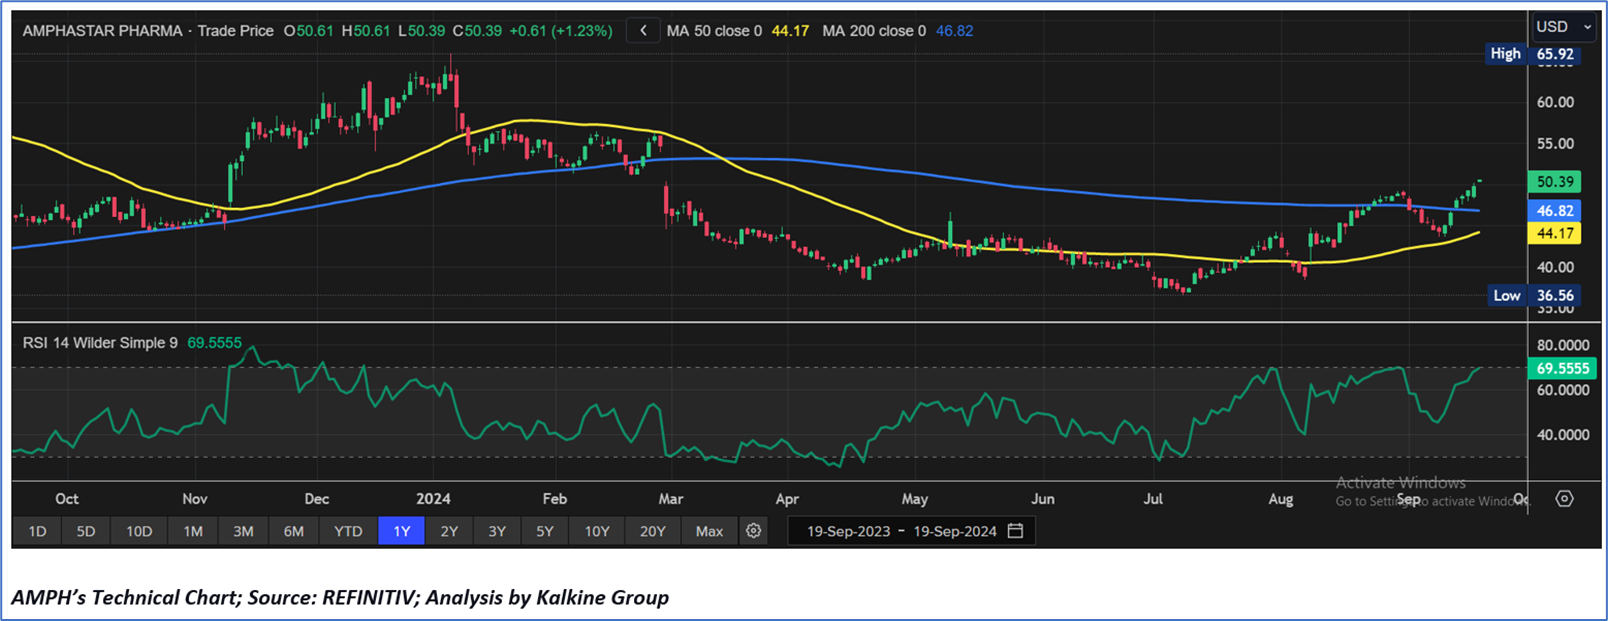Click the MA 200 close indicator label
The image size is (1608, 621).
(874, 31)
